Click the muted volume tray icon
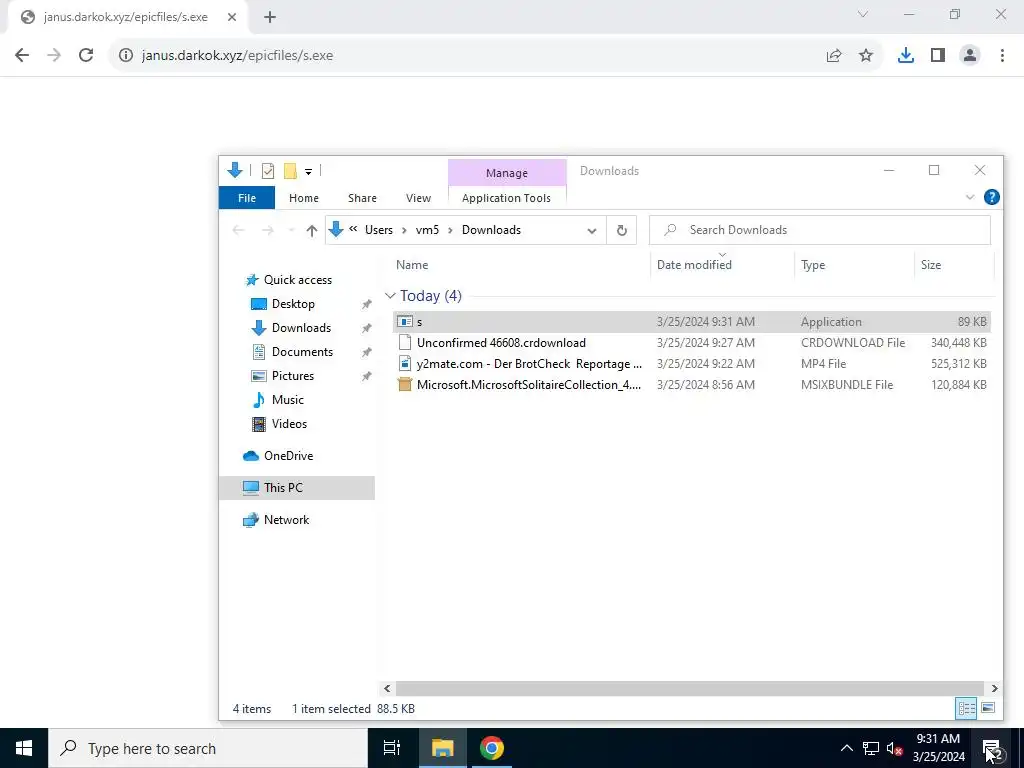Screen dimensions: 1024x768 (895, 748)
